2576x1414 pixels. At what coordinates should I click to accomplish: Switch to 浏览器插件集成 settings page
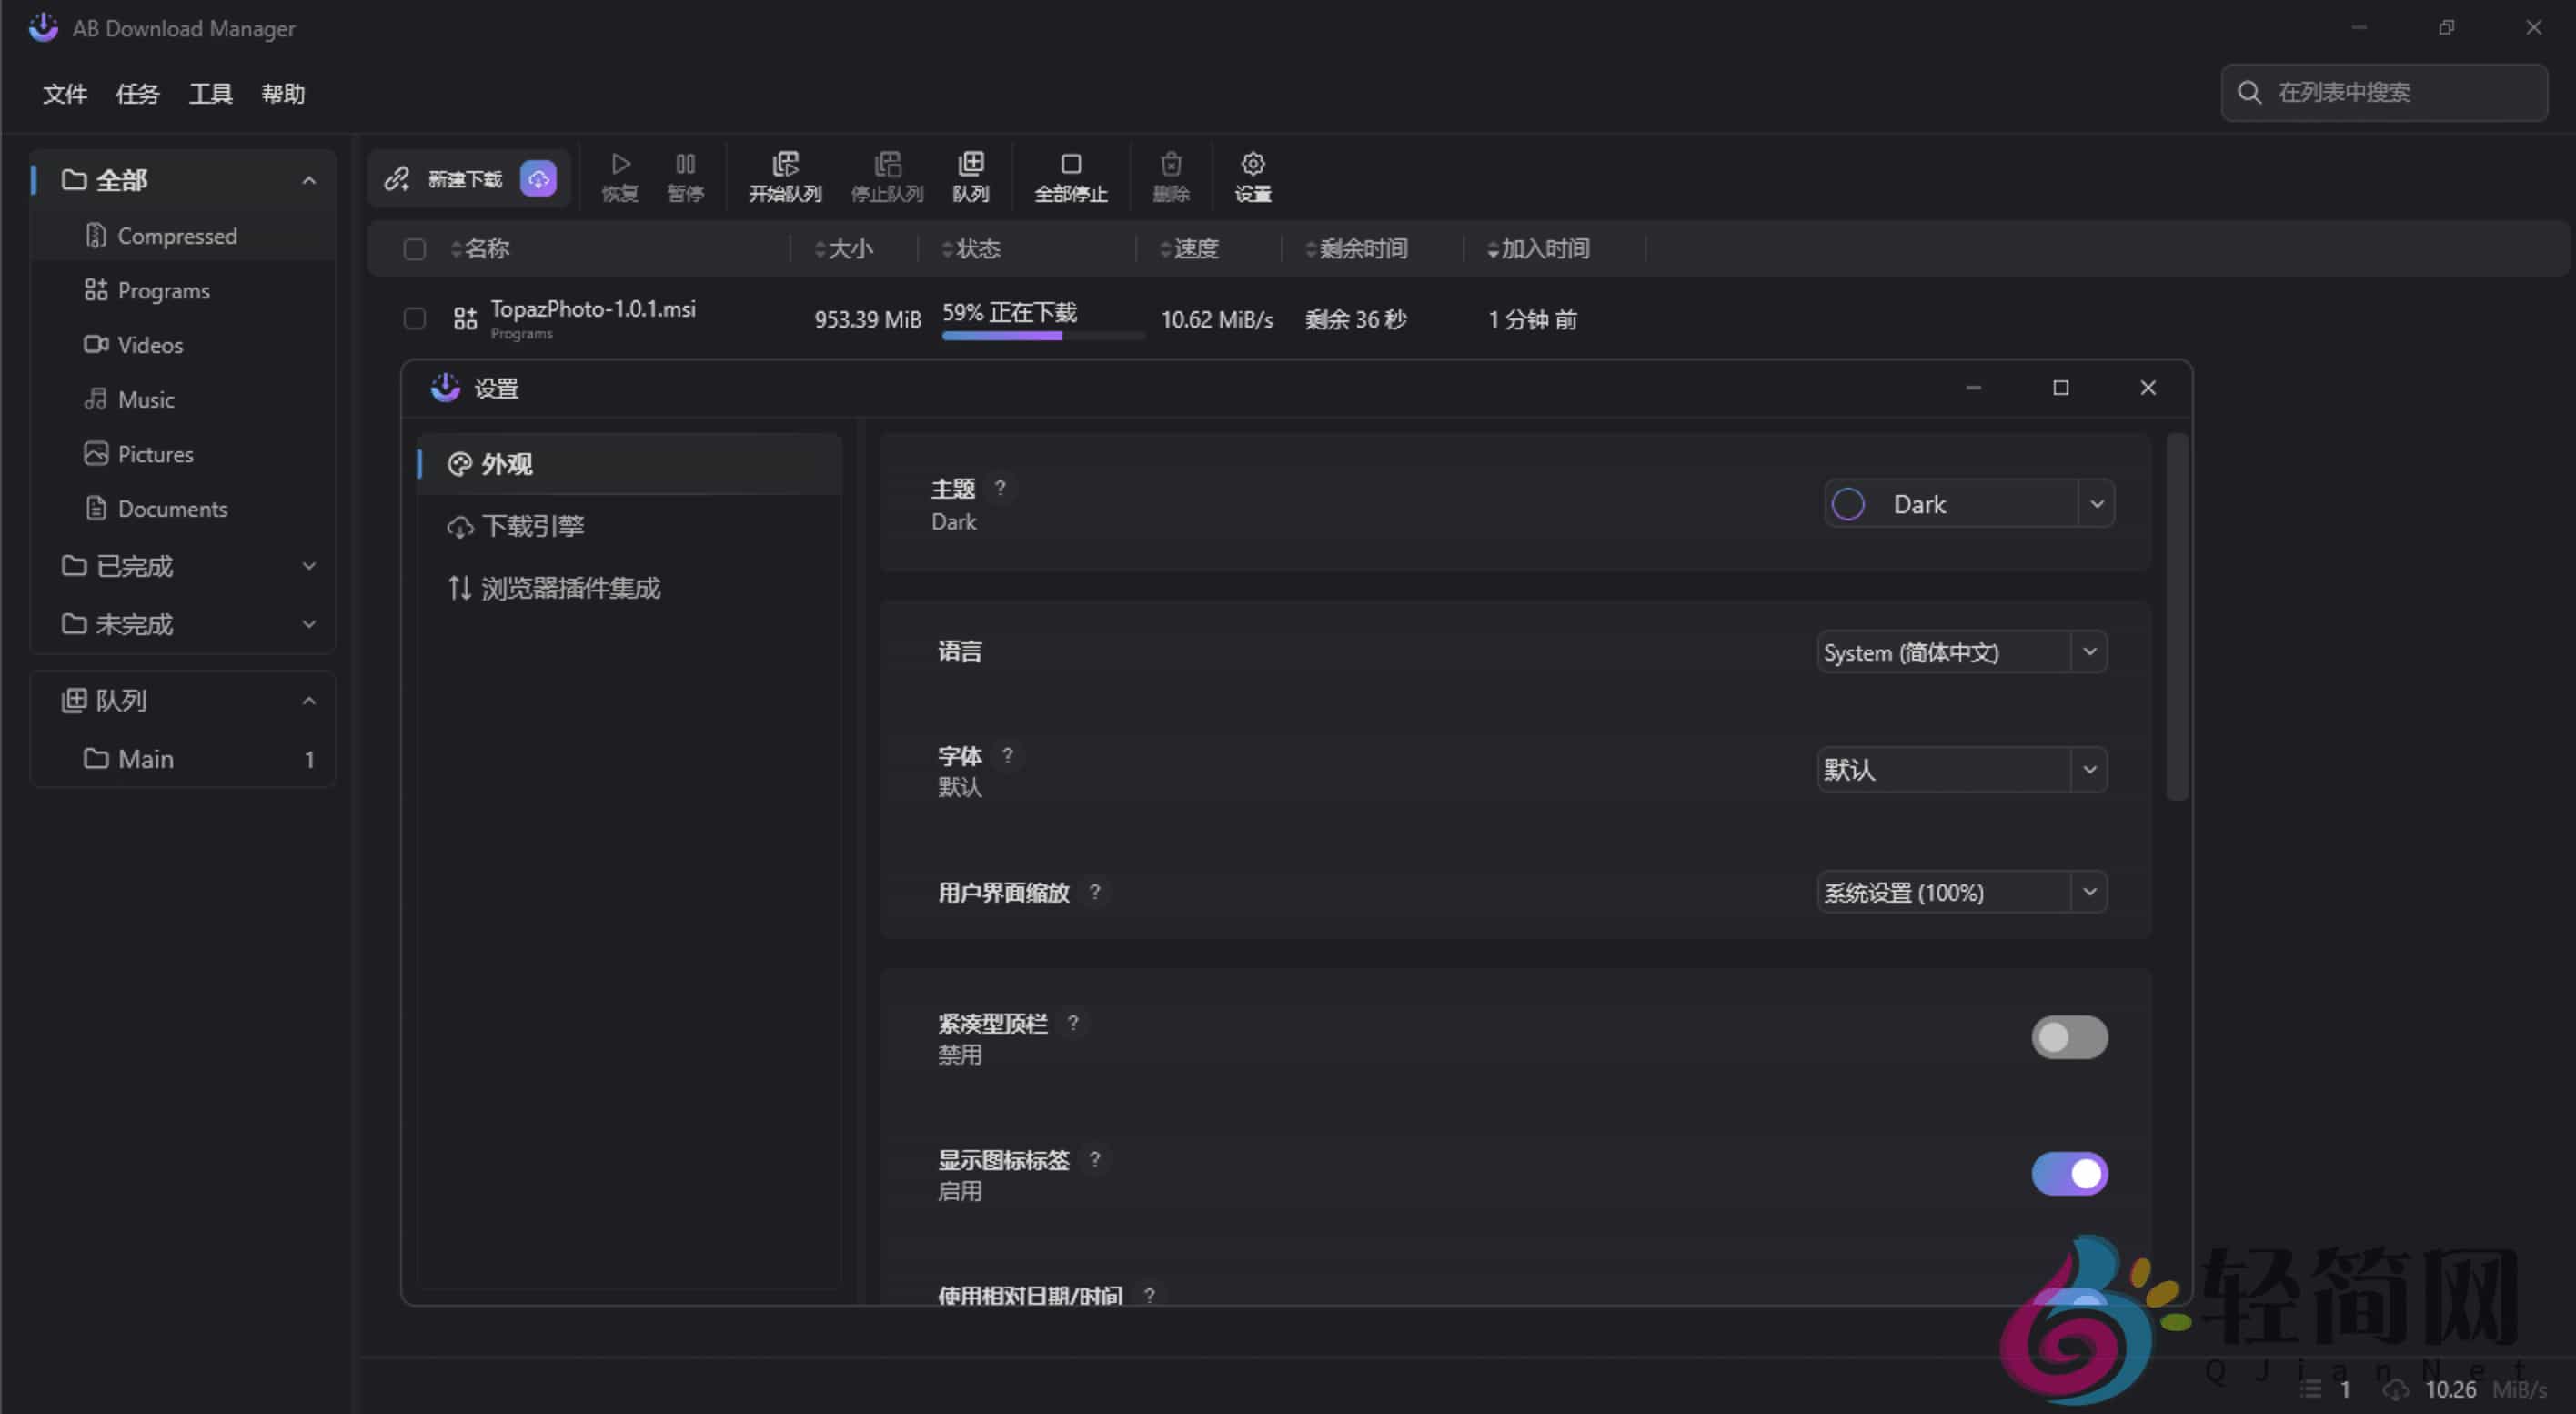[x=571, y=588]
